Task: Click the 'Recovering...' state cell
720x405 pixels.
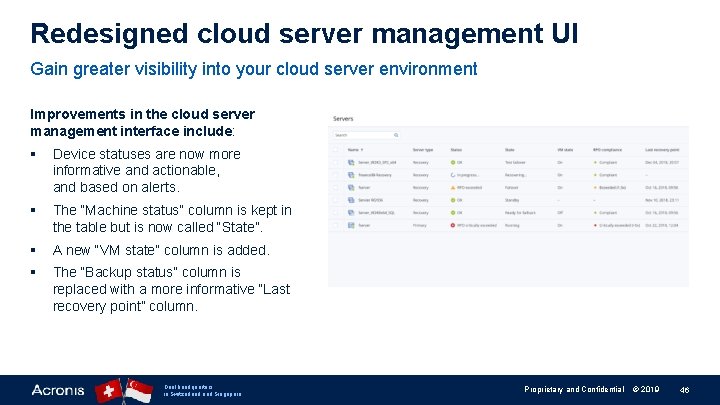Action: click(x=515, y=175)
